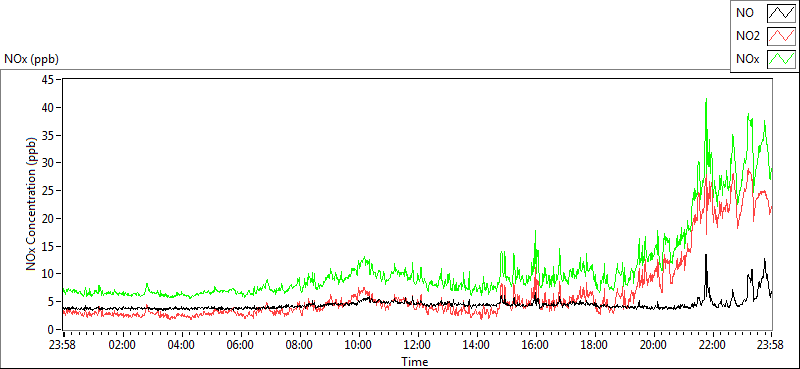This screenshot has width=800, height=369.
Task: Click the 02:00 time axis tick label
Action: tap(122, 345)
